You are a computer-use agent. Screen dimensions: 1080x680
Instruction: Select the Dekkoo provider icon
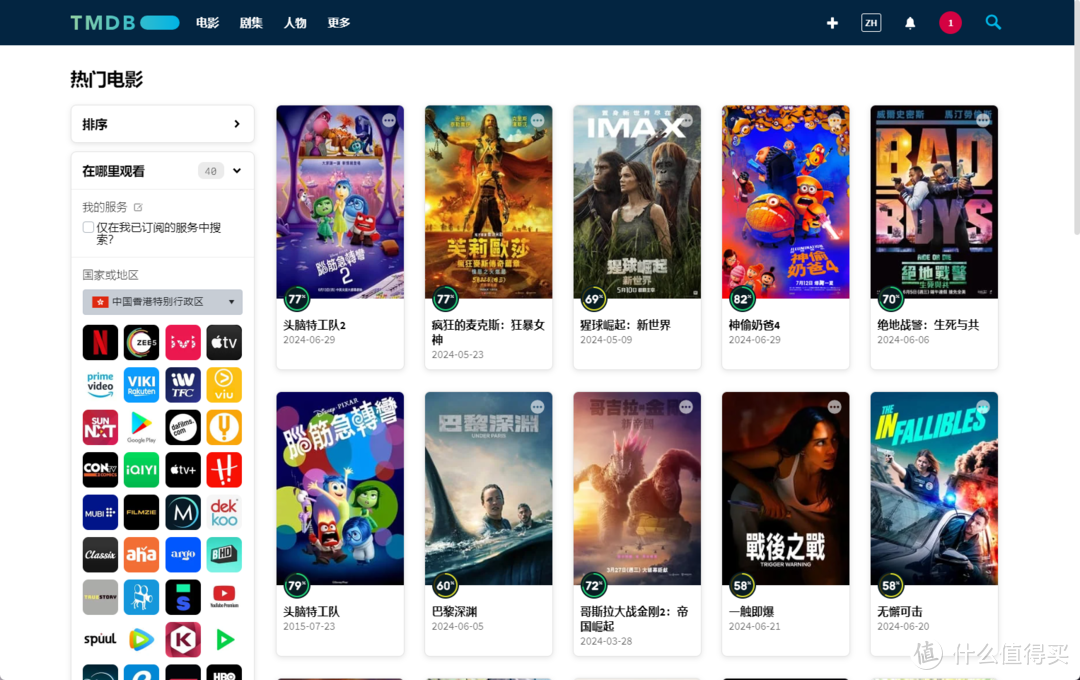click(x=225, y=513)
